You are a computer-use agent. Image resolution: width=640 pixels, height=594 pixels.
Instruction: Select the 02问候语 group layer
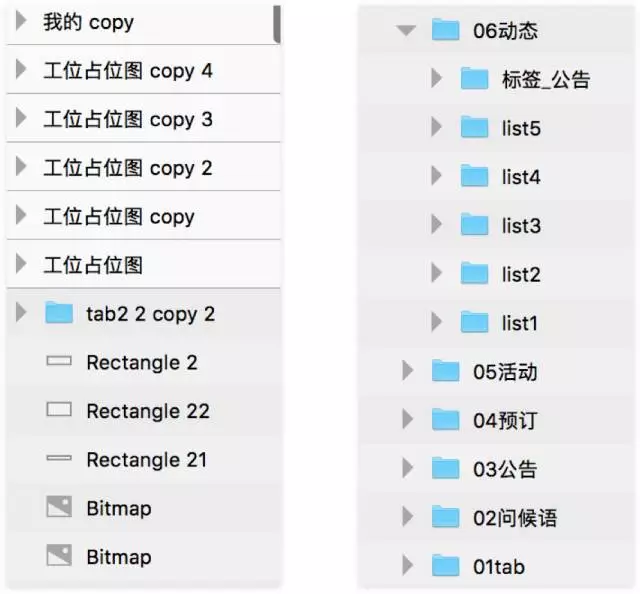coord(514,517)
